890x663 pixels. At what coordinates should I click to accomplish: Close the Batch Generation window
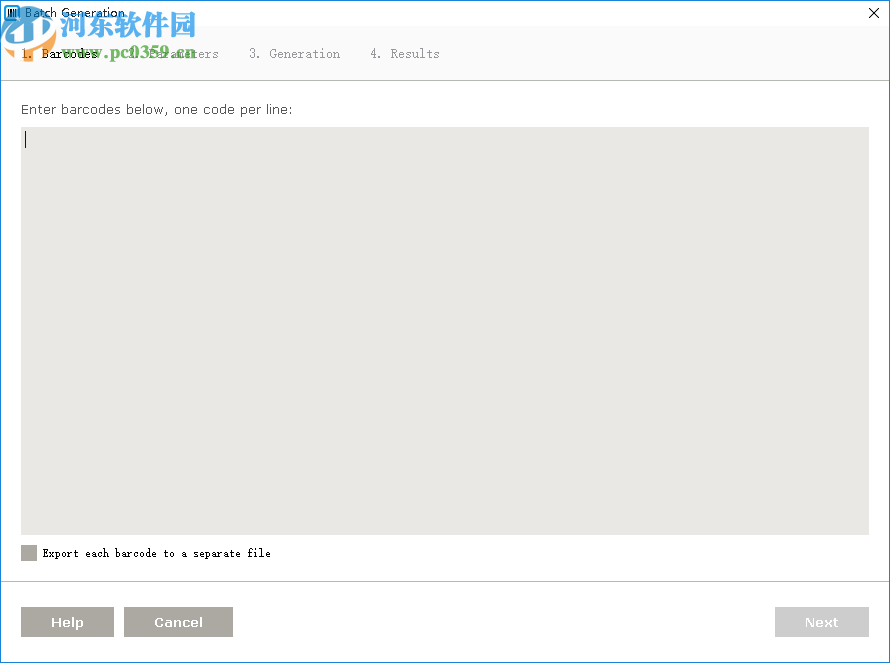click(x=873, y=13)
